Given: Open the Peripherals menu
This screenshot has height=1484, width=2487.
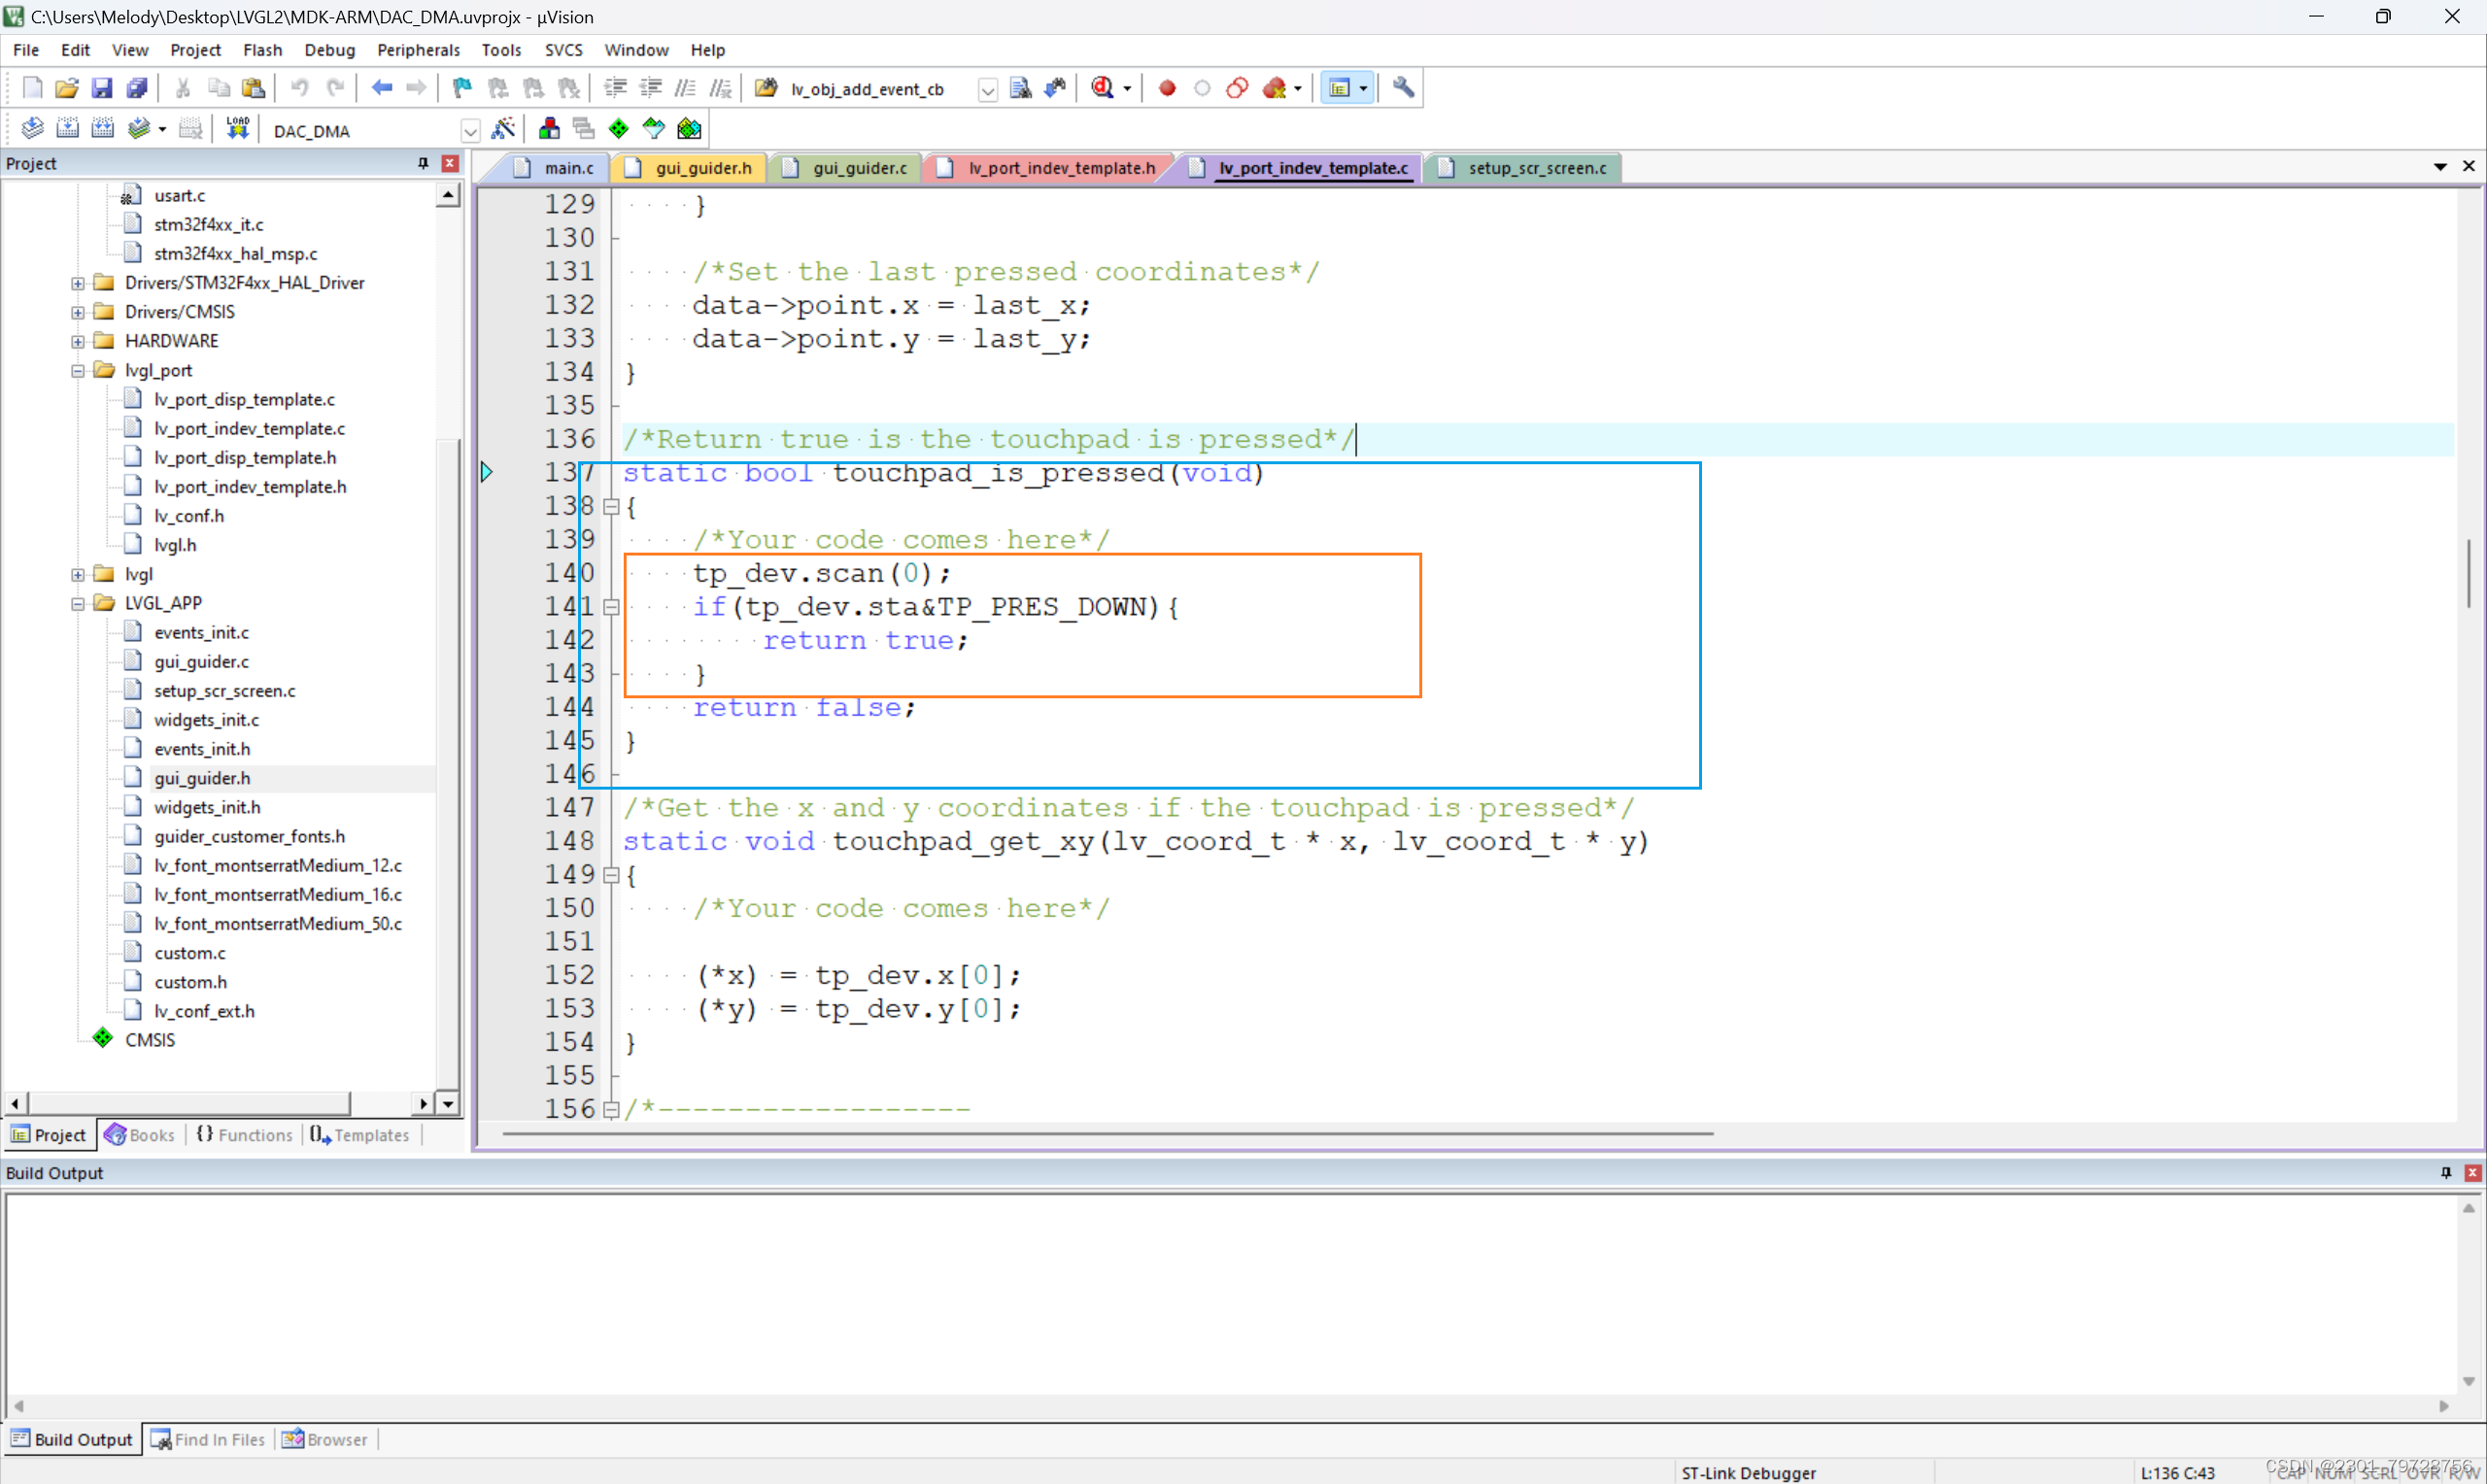Looking at the screenshot, I should tap(418, 49).
